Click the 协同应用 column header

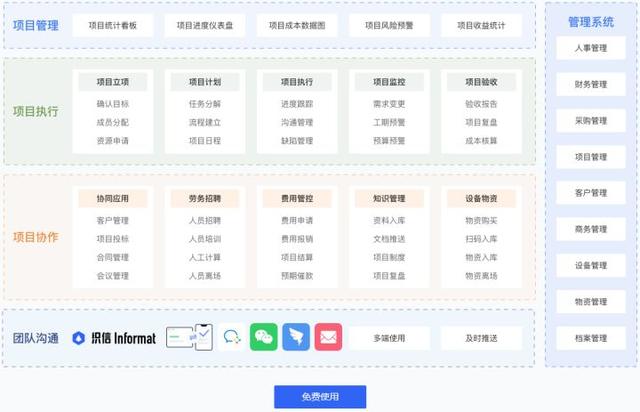113,198
